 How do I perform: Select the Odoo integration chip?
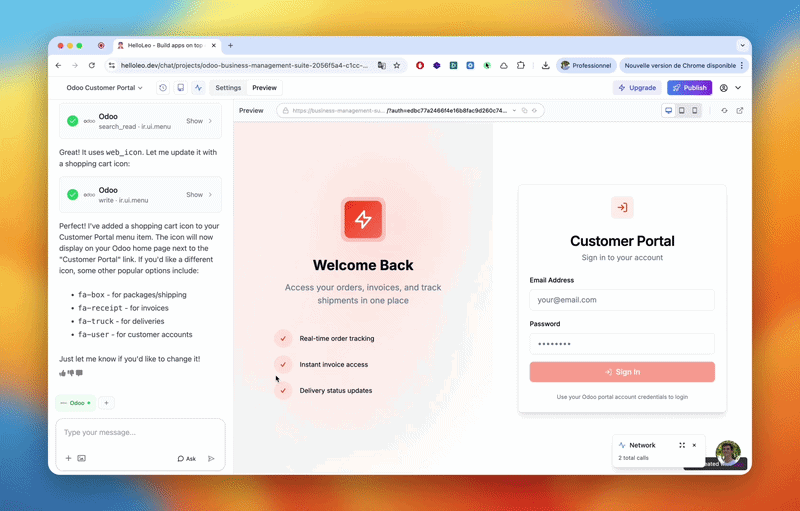click(x=75, y=403)
